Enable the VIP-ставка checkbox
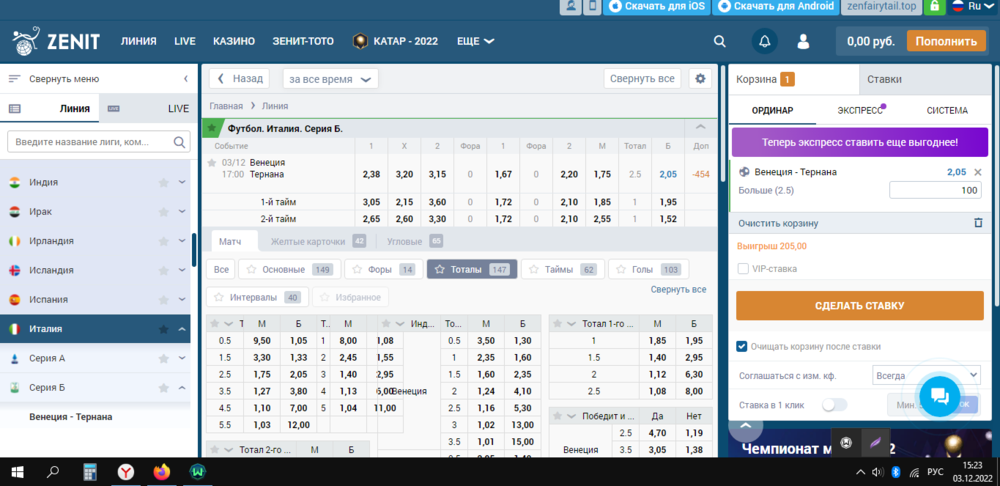This screenshot has height=486, width=1000. click(743, 269)
